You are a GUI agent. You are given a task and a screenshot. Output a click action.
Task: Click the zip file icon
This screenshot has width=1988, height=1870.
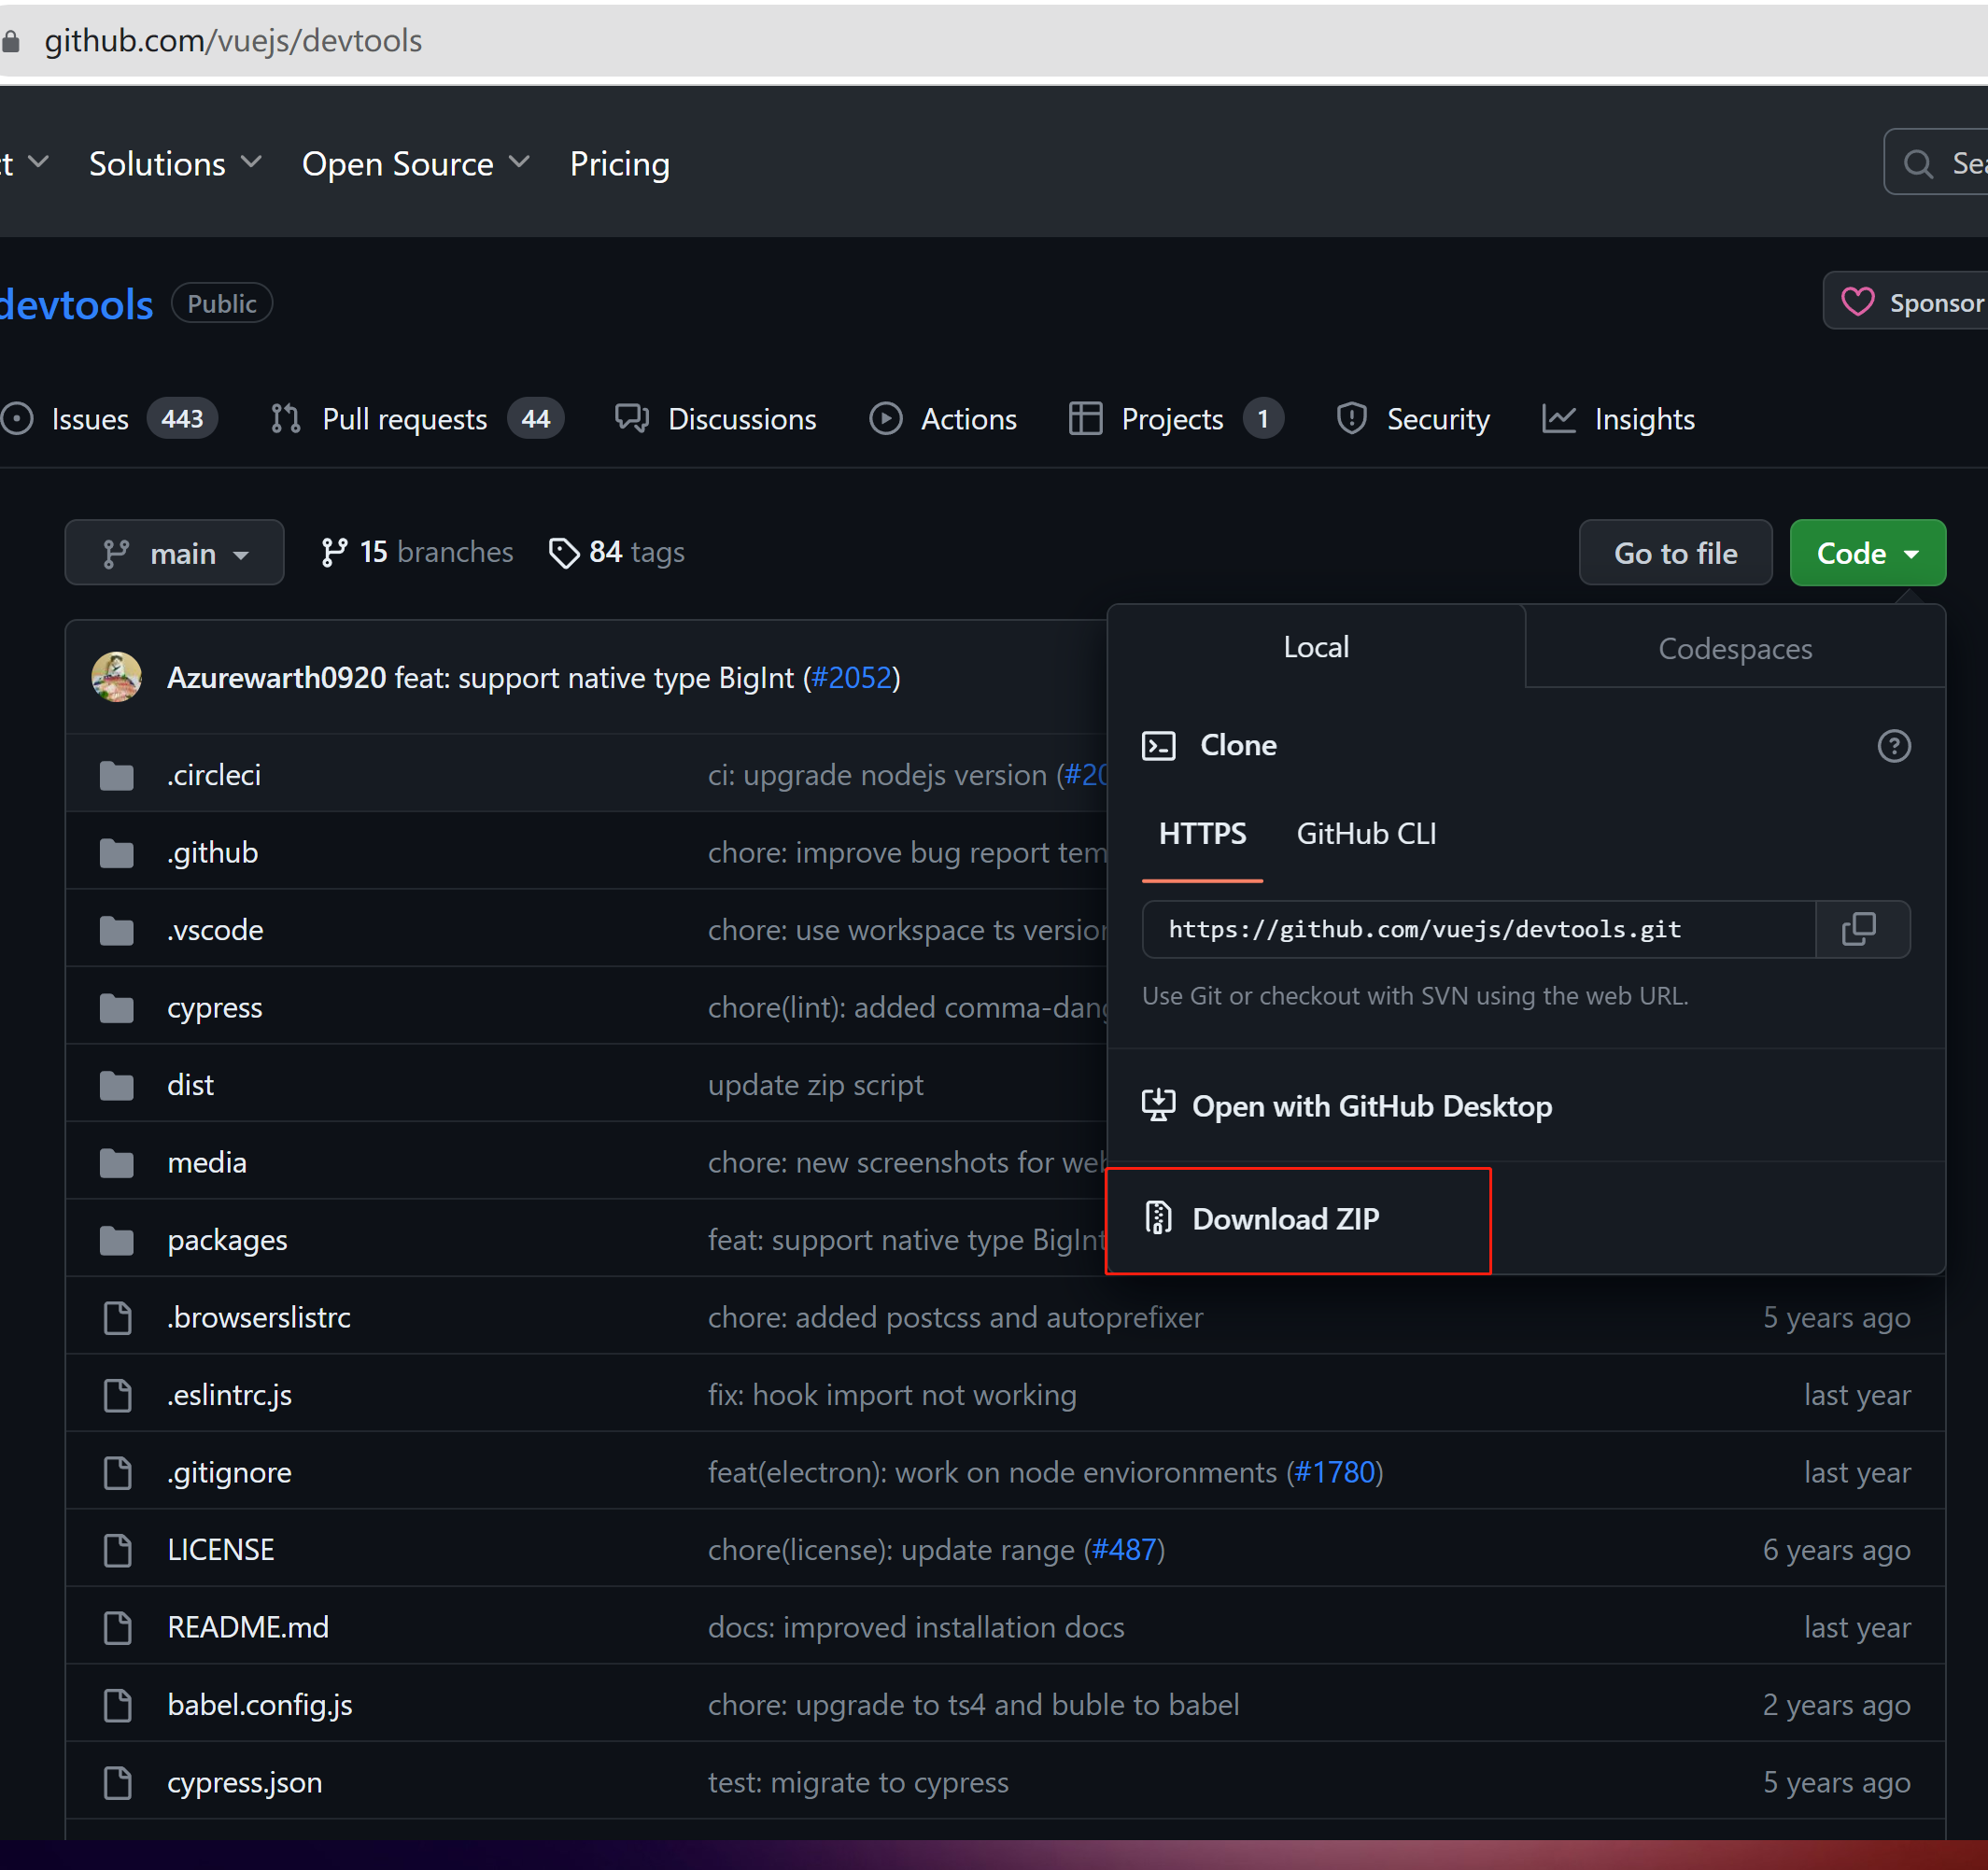1158,1219
